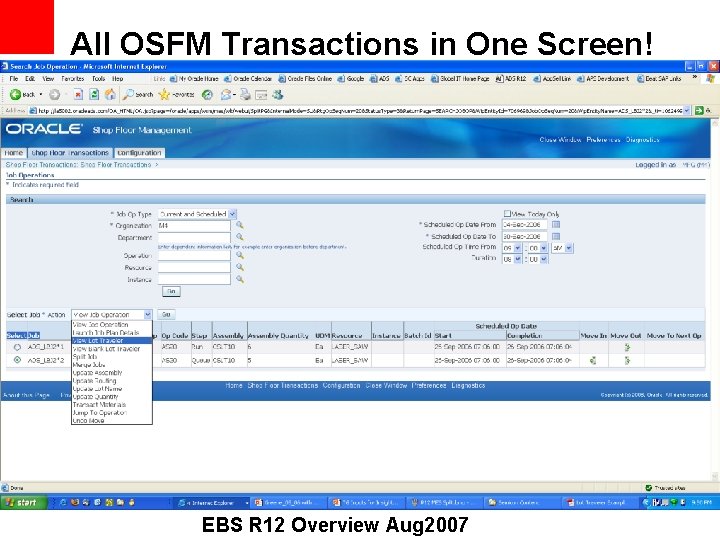Click into the Organization input field

coord(194,225)
